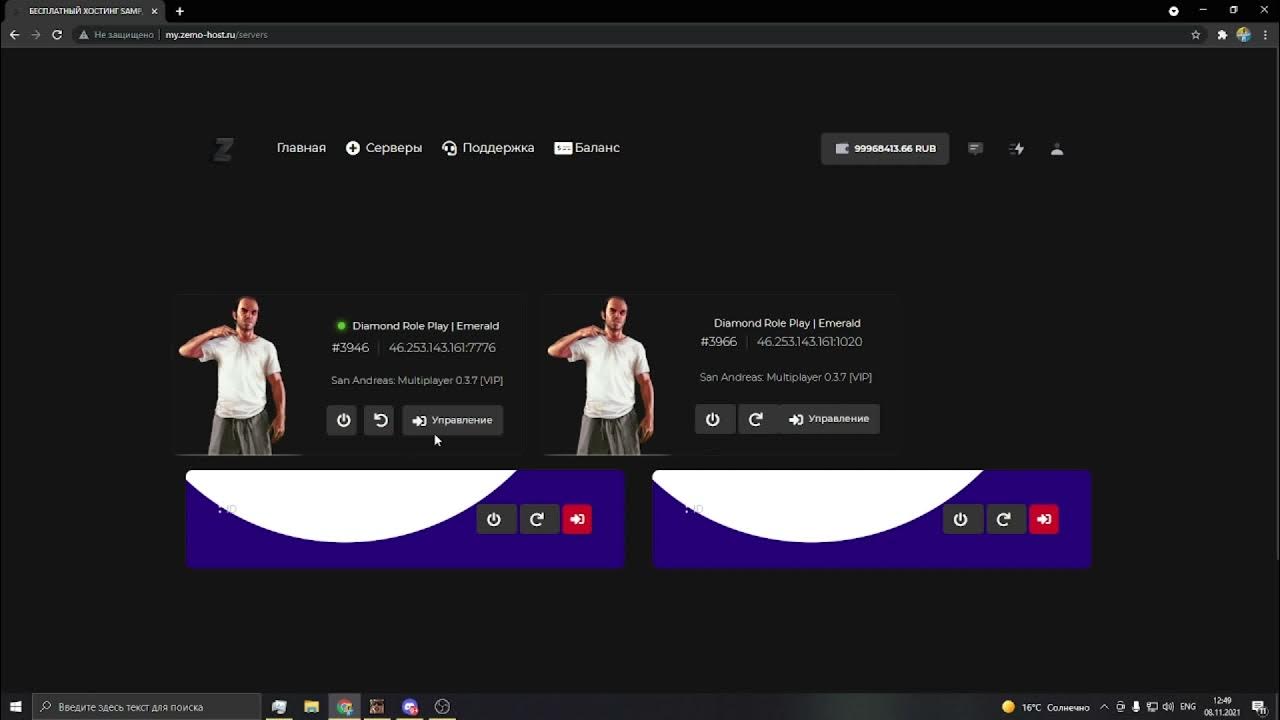Open the Серверы menu item
Viewport: 1280px width, 720px height.
click(384, 148)
